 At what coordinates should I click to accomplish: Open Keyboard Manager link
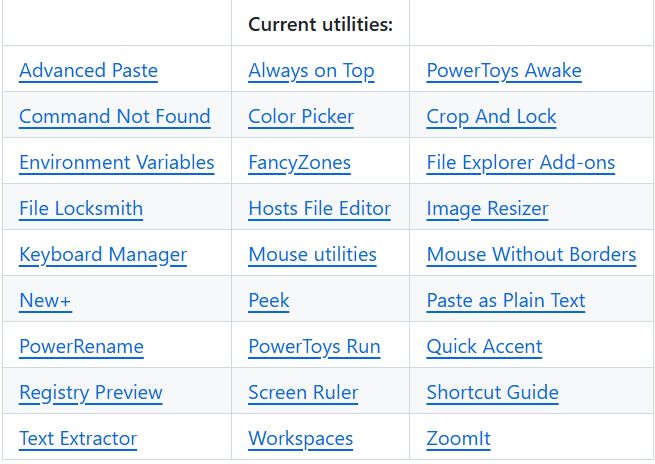(103, 255)
